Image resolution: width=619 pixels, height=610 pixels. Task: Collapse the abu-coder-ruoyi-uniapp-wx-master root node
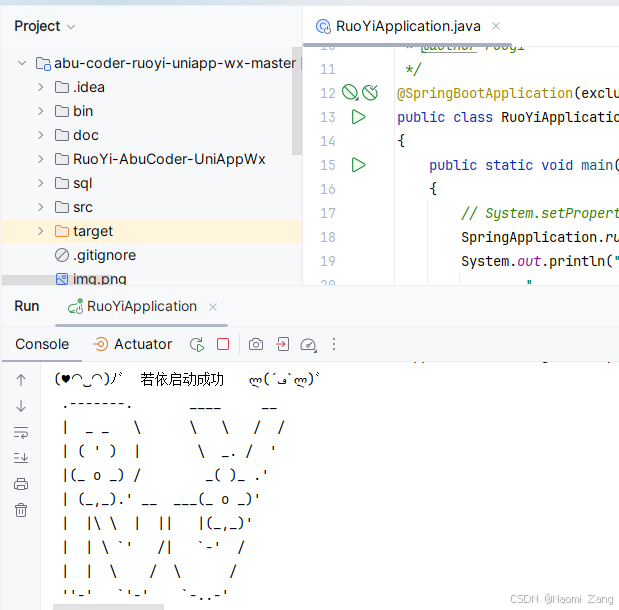click(21, 63)
